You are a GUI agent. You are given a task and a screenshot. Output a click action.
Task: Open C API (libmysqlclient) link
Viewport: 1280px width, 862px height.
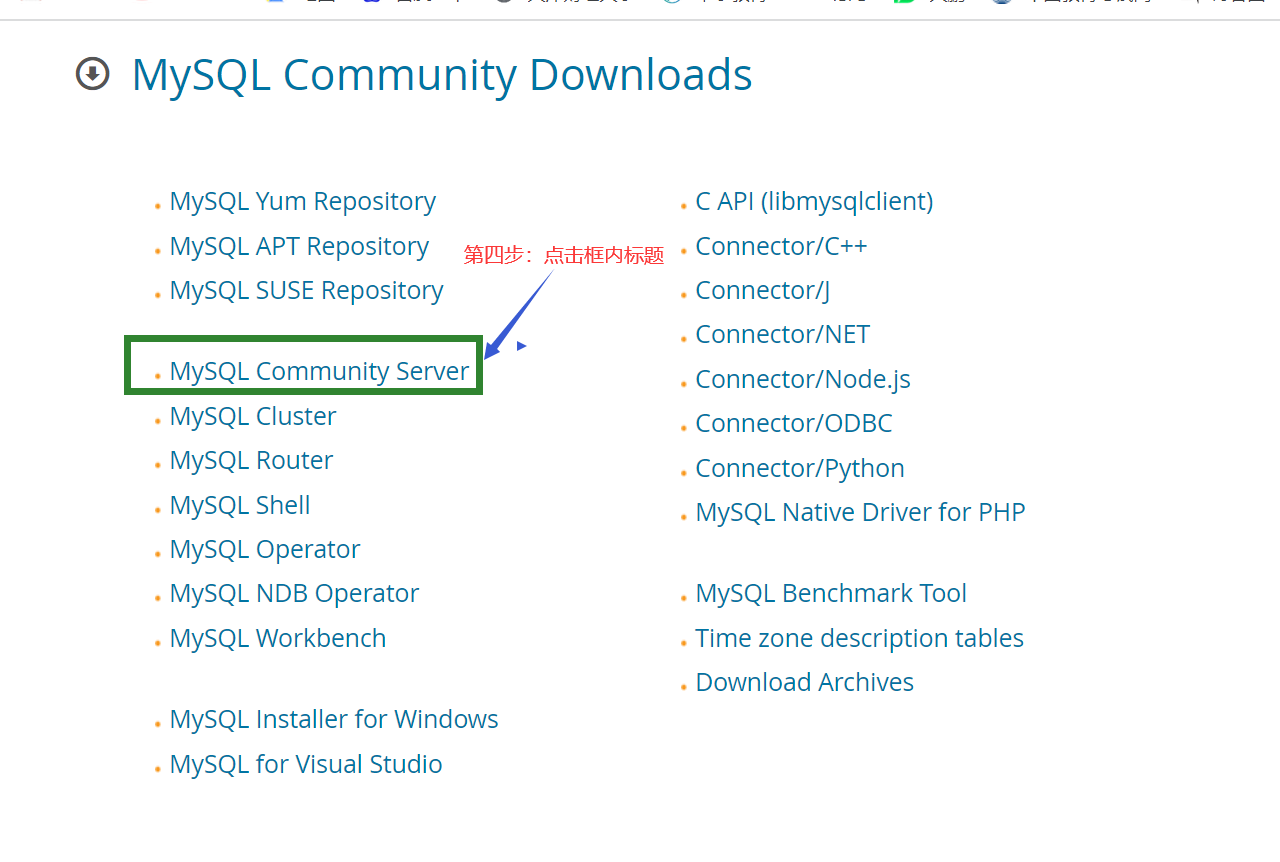click(814, 202)
